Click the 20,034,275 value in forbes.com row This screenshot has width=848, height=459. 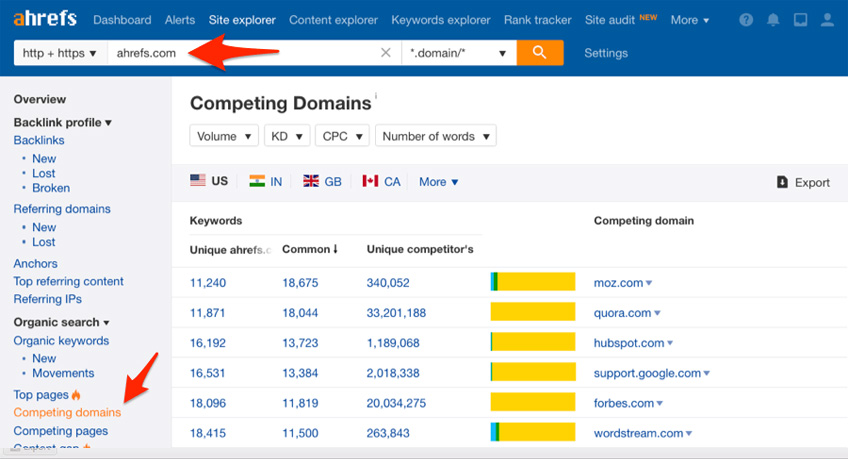click(x=396, y=403)
